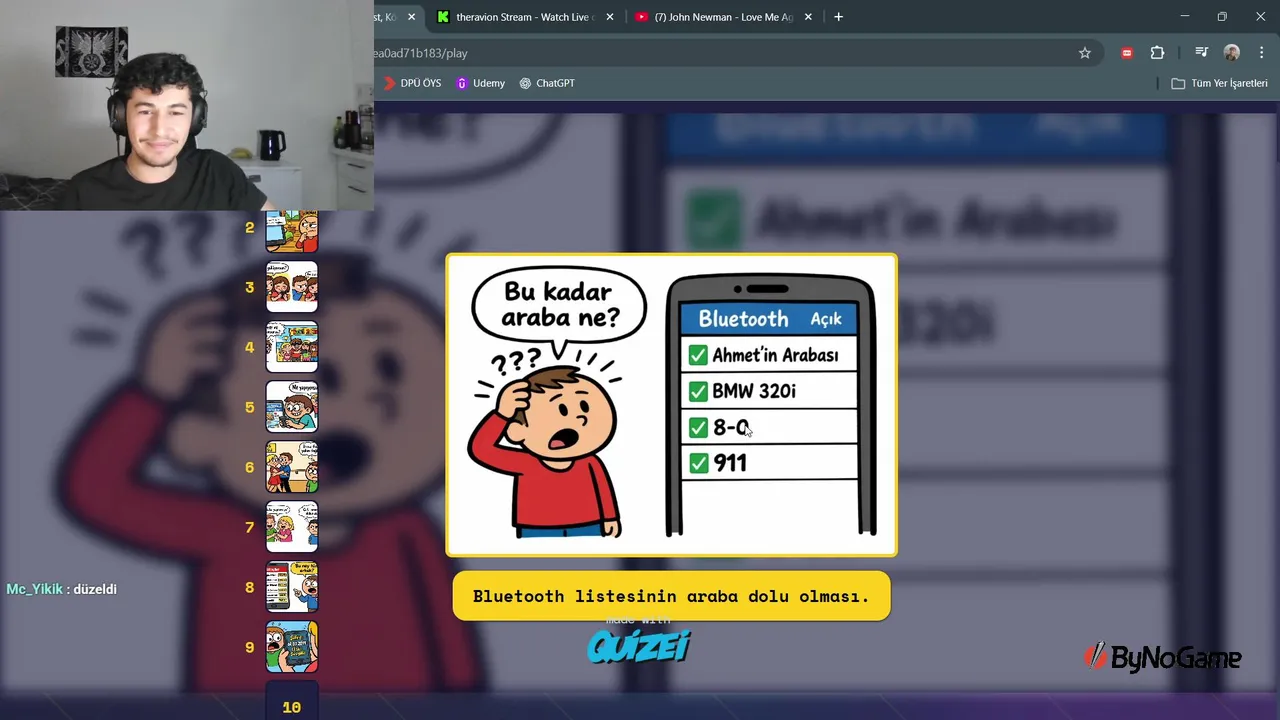Open the Chrome three-dot menu
1280x720 pixels.
pyautogui.click(x=1262, y=53)
